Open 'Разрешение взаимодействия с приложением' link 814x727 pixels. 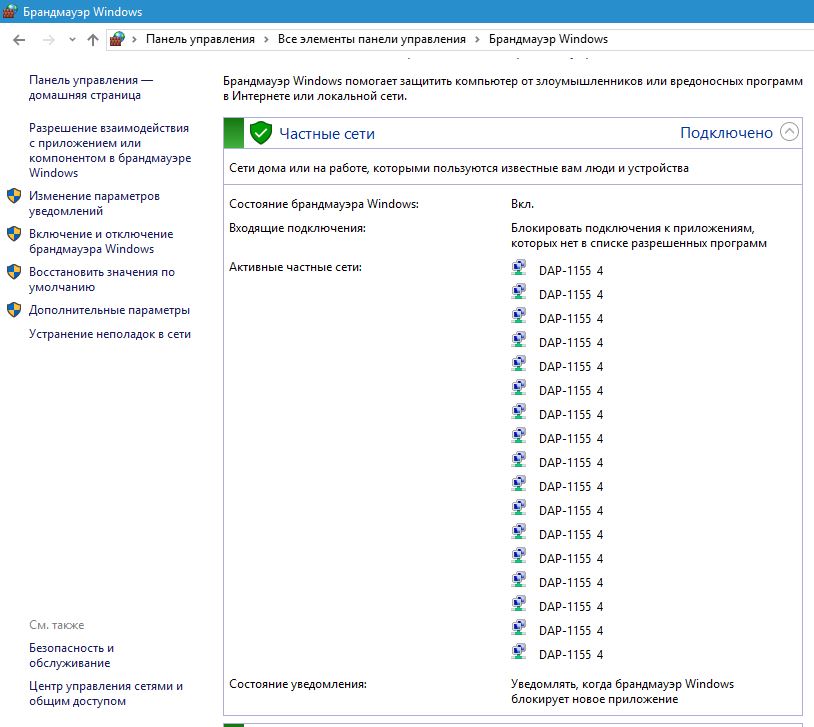click(x=109, y=150)
